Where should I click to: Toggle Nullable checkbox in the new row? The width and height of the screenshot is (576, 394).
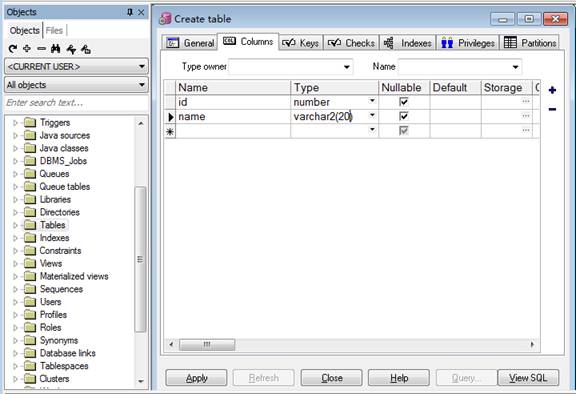(x=404, y=130)
